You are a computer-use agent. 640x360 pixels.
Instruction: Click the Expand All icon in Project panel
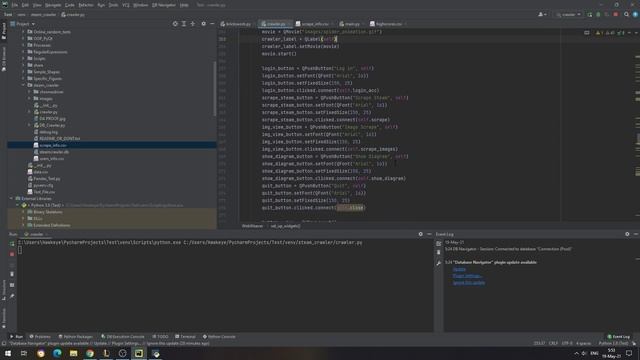click(184, 24)
